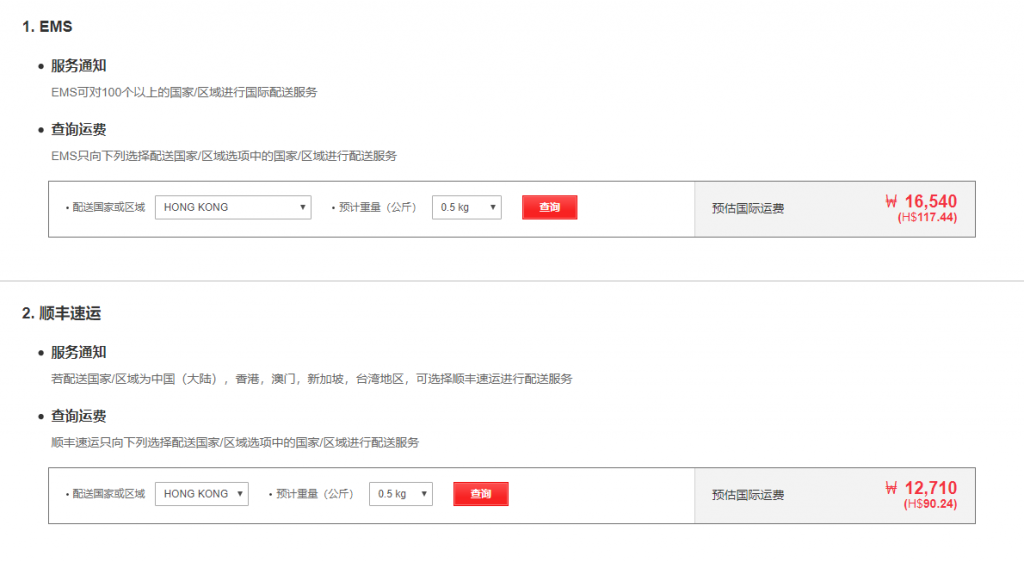This screenshot has height=562, width=1024.
Task: Click the 预估国际运费 label in EMS row
Action: (x=748, y=209)
